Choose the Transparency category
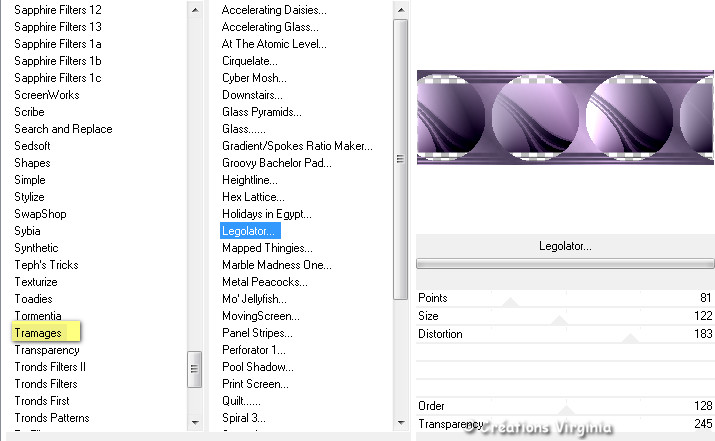This screenshot has width=715, height=441. tap(47, 350)
